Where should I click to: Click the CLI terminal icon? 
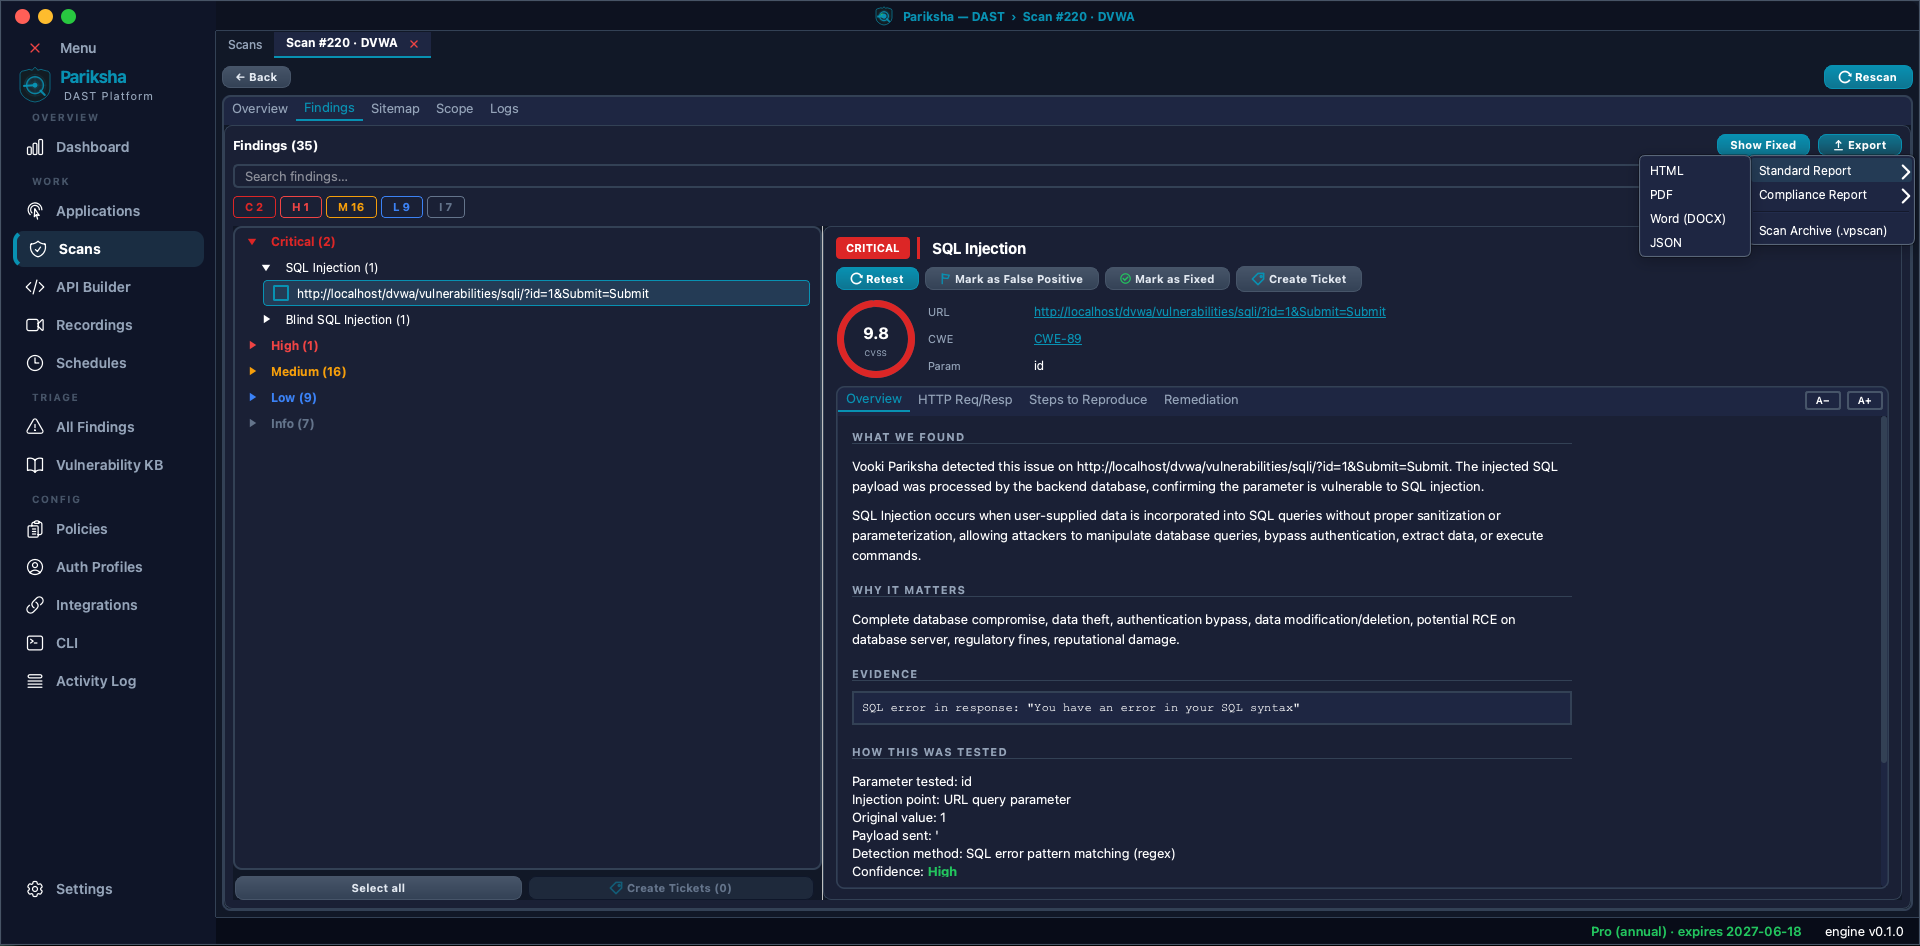coord(35,643)
